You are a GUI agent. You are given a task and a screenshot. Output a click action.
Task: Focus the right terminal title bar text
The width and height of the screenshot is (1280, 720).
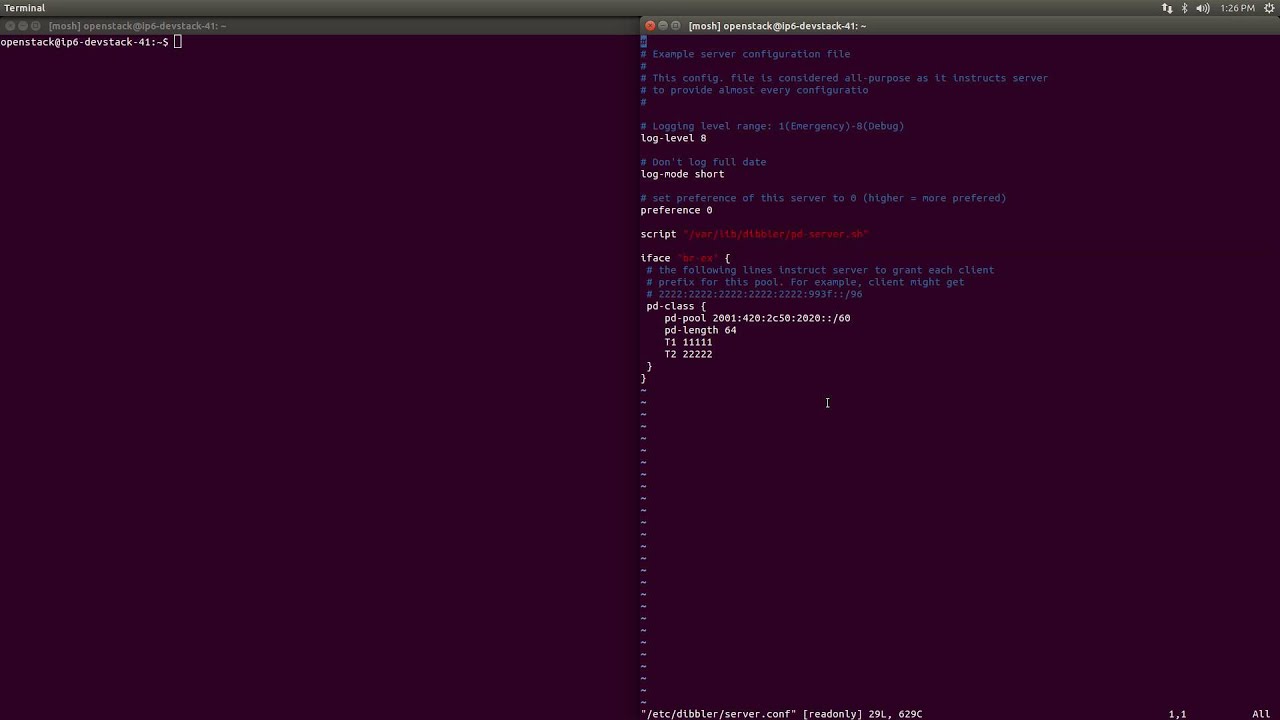coord(777,26)
